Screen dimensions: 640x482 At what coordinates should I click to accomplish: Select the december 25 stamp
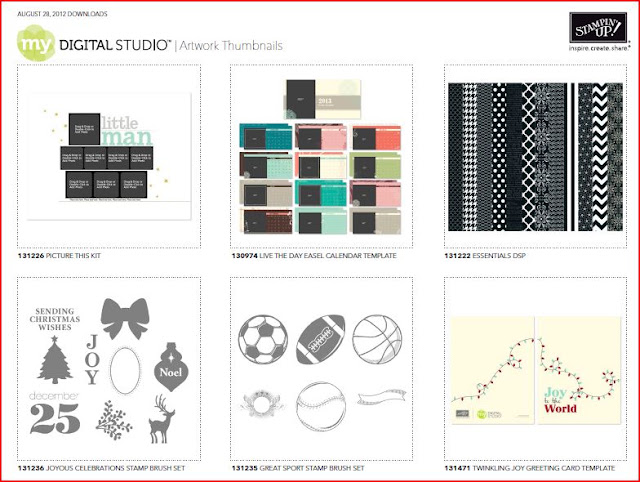[55, 413]
